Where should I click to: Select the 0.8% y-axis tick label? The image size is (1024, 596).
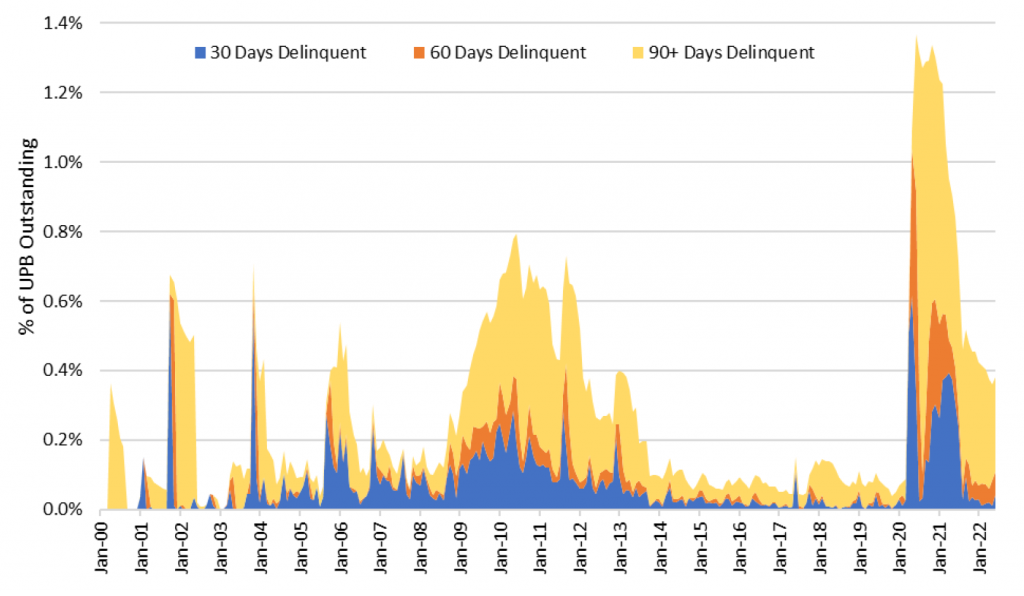point(63,231)
